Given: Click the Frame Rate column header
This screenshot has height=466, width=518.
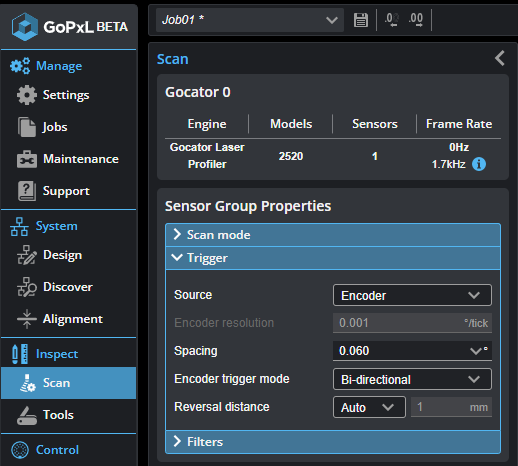Looking at the screenshot, I should (x=459, y=124).
